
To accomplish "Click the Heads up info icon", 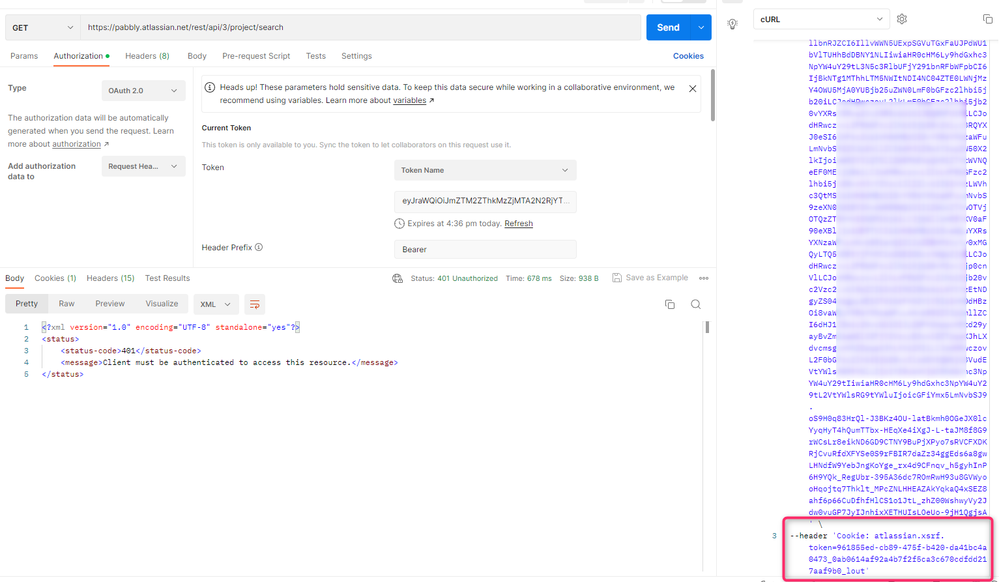I will tap(210, 87).
